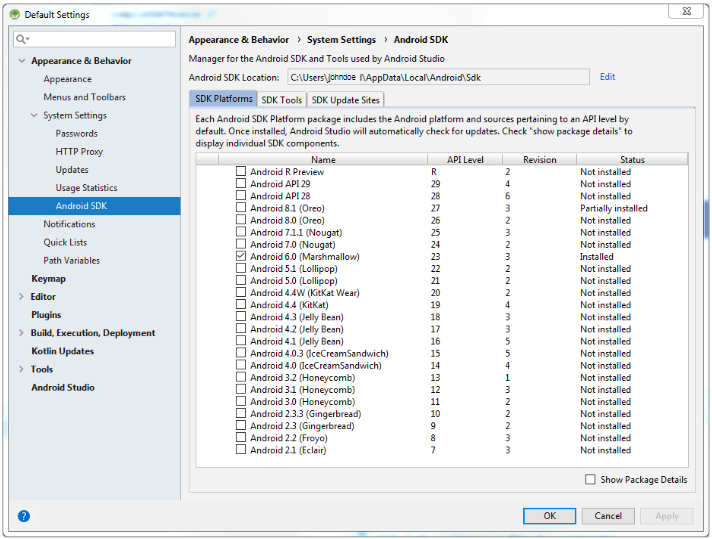The image size is (712, 539).
Task: Check the Android 7.0 (Nougat) checkbox
Action: point(241,244)
